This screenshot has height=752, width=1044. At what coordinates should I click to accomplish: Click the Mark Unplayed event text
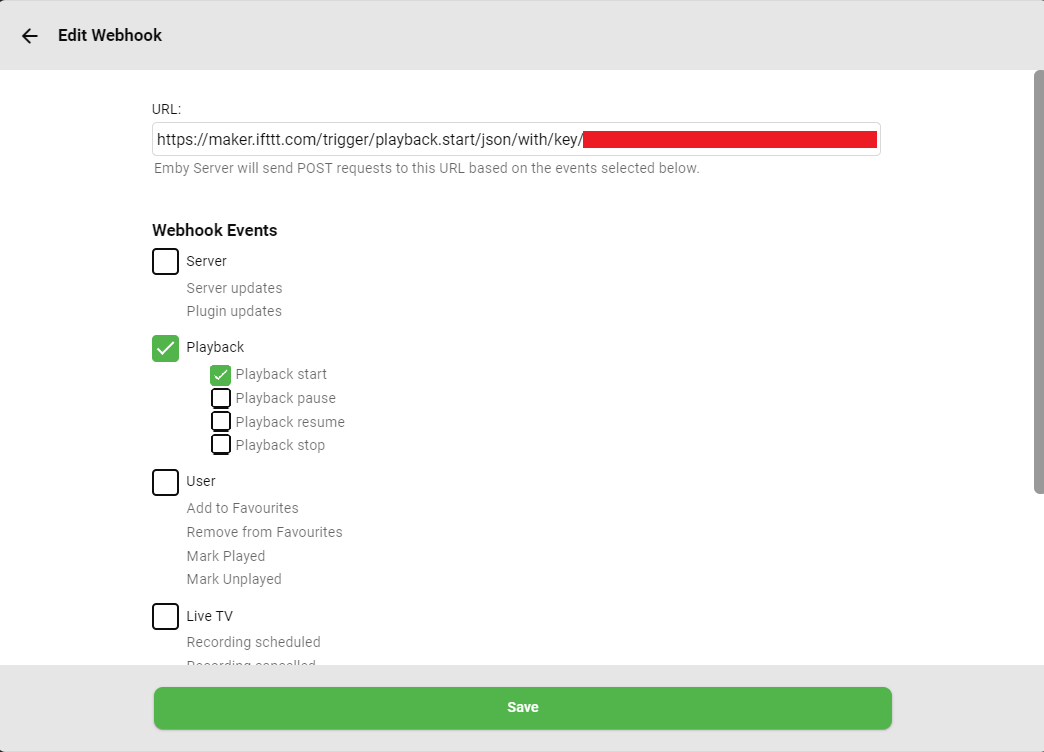click(x=234, y=579)
